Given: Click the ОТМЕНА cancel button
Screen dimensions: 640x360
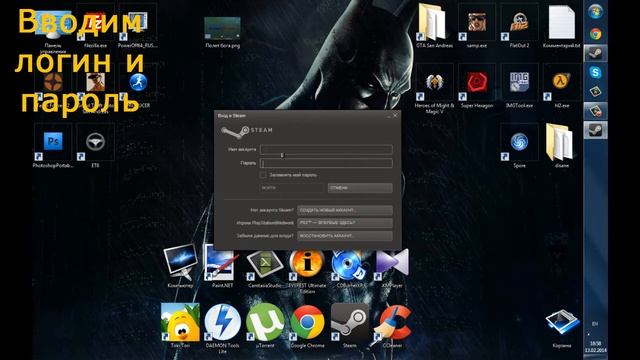Looking at the screenshot, I should [x=360, y=188].
